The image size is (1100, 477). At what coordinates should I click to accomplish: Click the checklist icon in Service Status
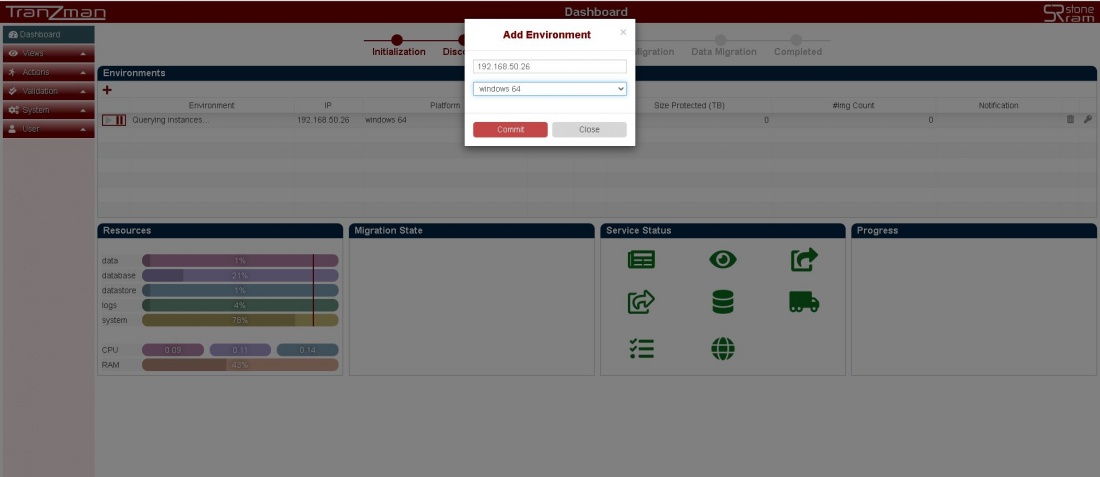pyautogui.click(x=641, y=348)
